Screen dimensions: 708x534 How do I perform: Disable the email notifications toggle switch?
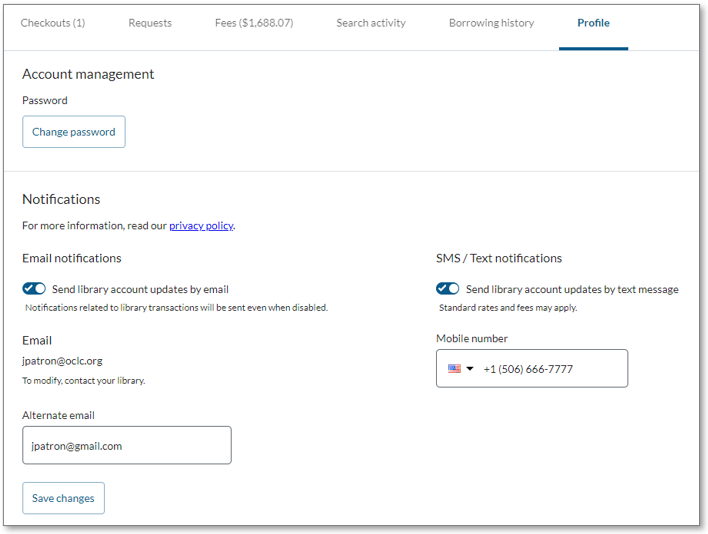(34, 289)
